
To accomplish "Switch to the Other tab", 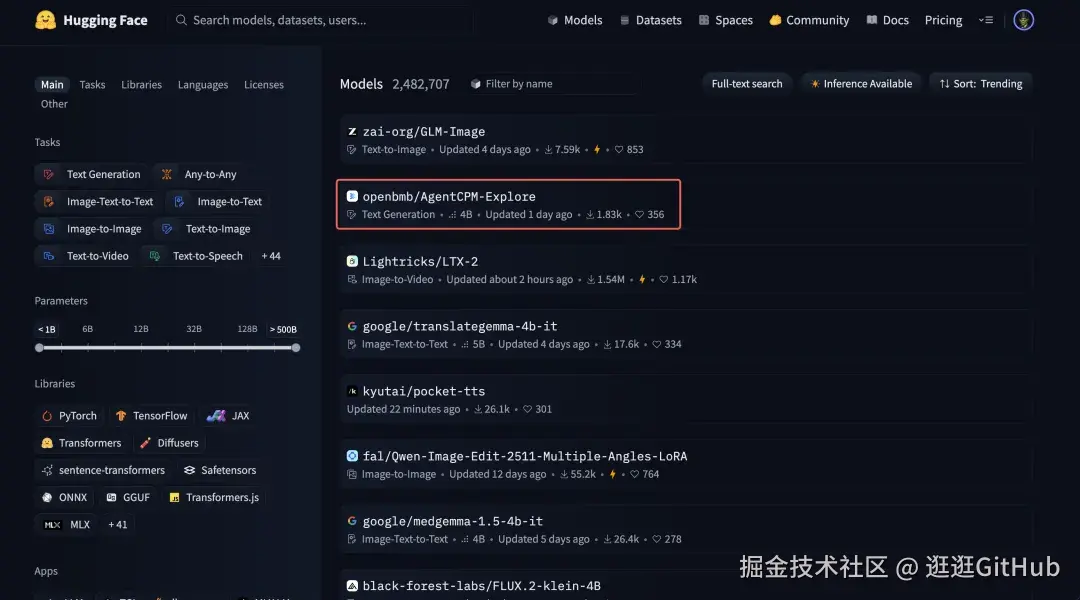I will [54, 103].
